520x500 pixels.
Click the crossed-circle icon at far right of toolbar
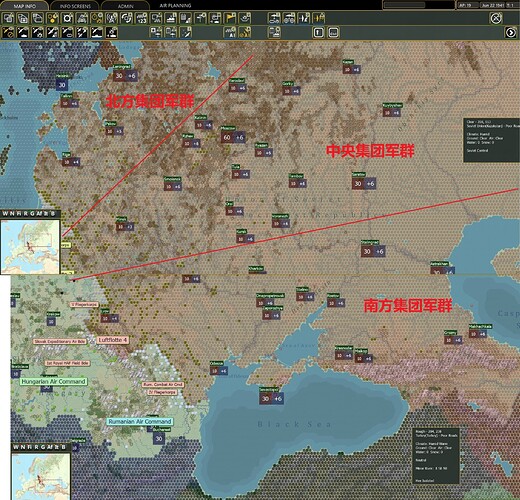pyautogui.click(x=496, y=18)
